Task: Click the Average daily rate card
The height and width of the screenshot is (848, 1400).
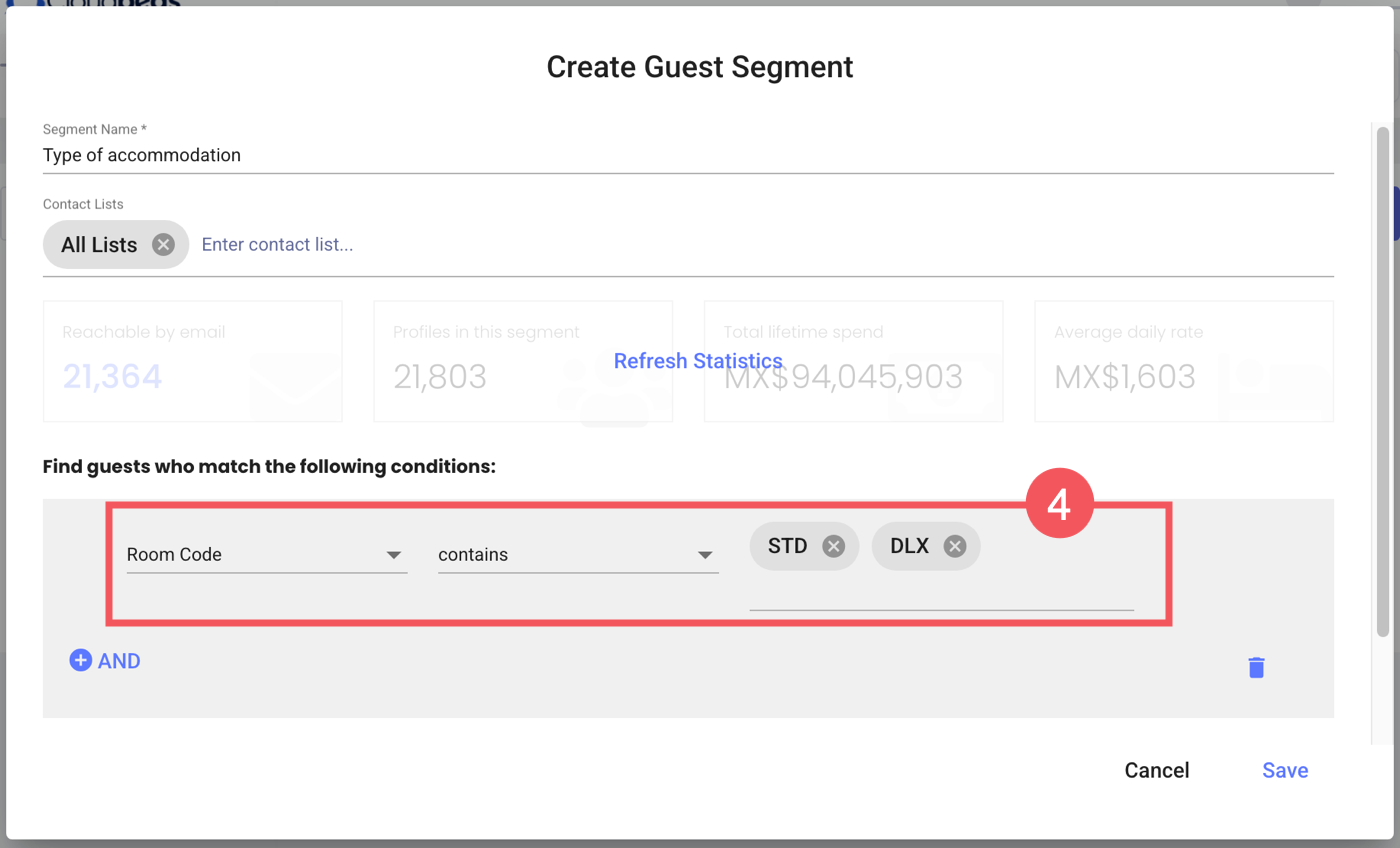Action: [x=1183, y=361]
